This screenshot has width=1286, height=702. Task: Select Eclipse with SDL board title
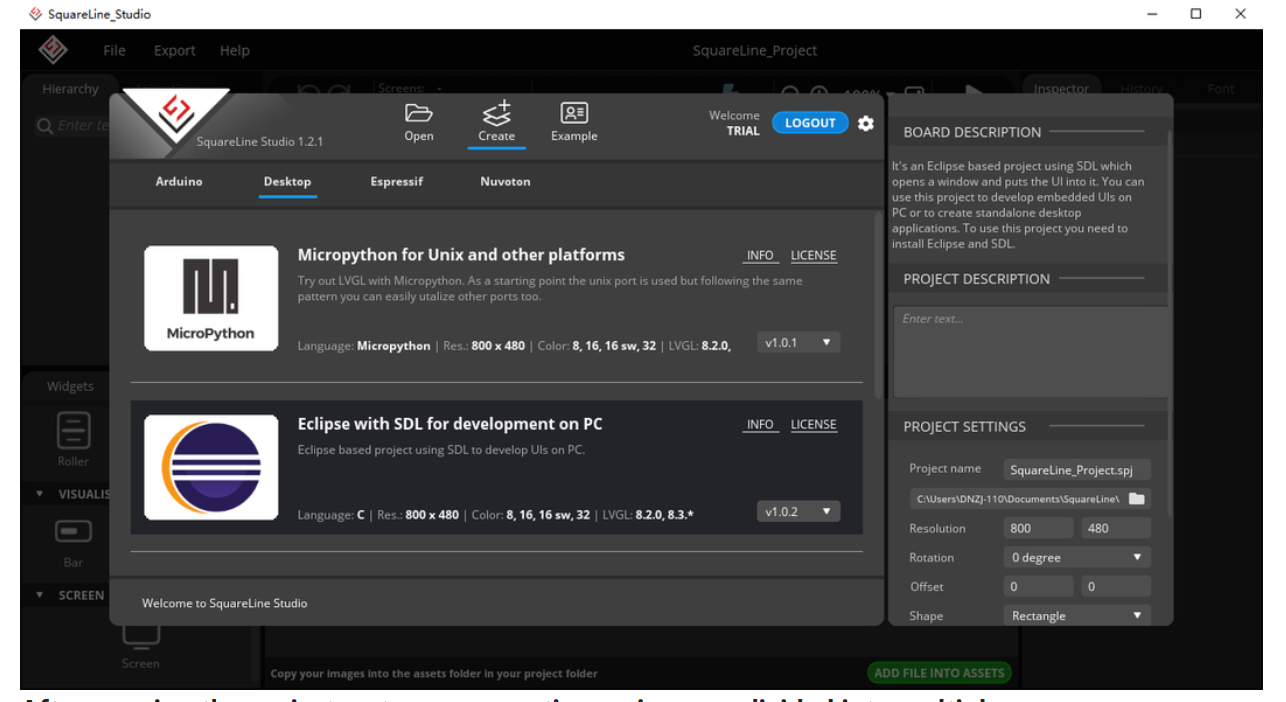450,423
